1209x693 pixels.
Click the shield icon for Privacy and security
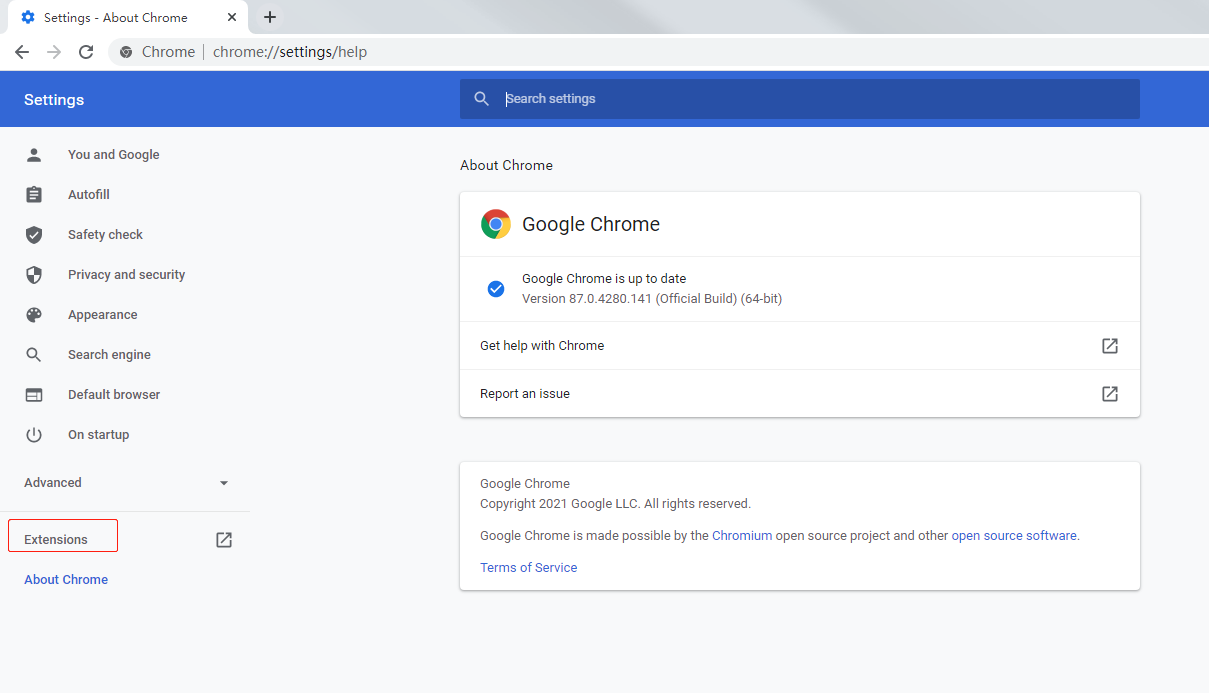tap(34, 275)
